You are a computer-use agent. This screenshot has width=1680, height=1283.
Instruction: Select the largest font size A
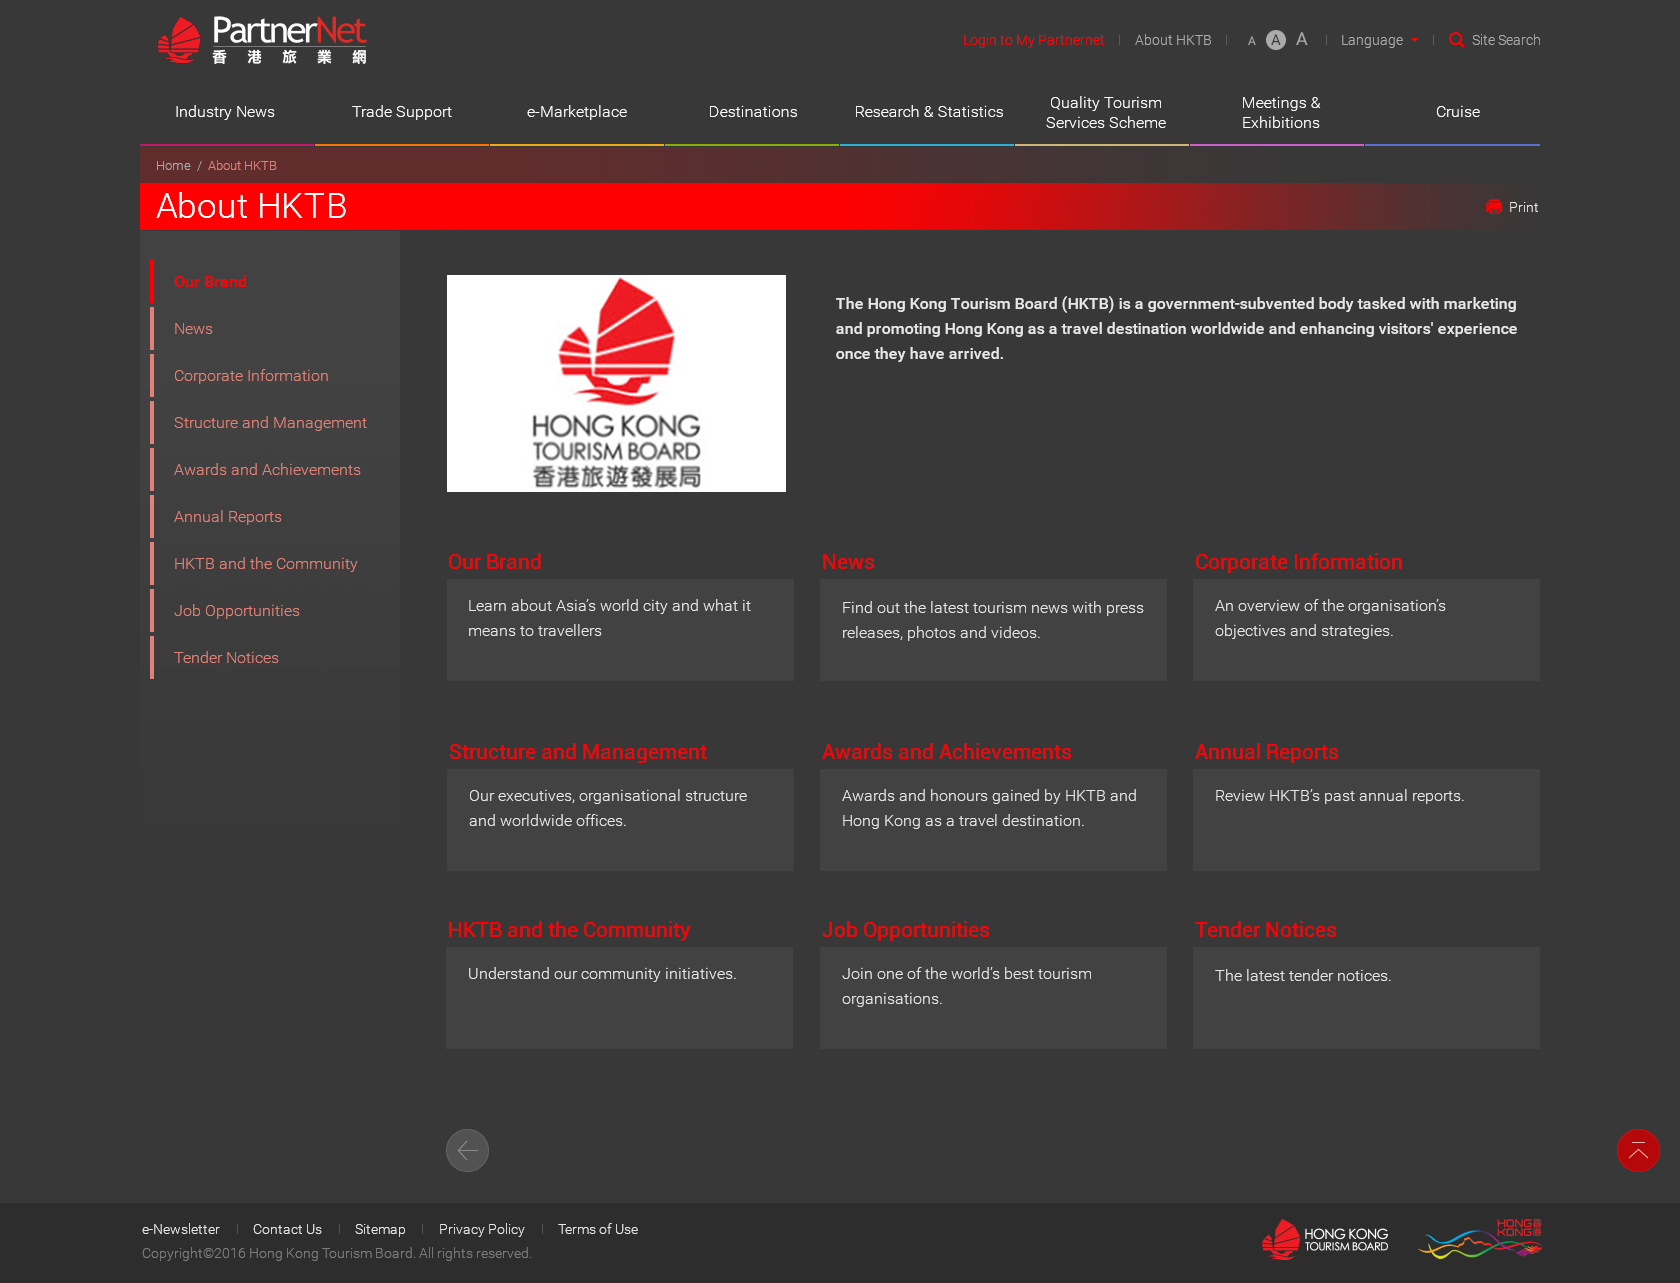[1301, 40]
